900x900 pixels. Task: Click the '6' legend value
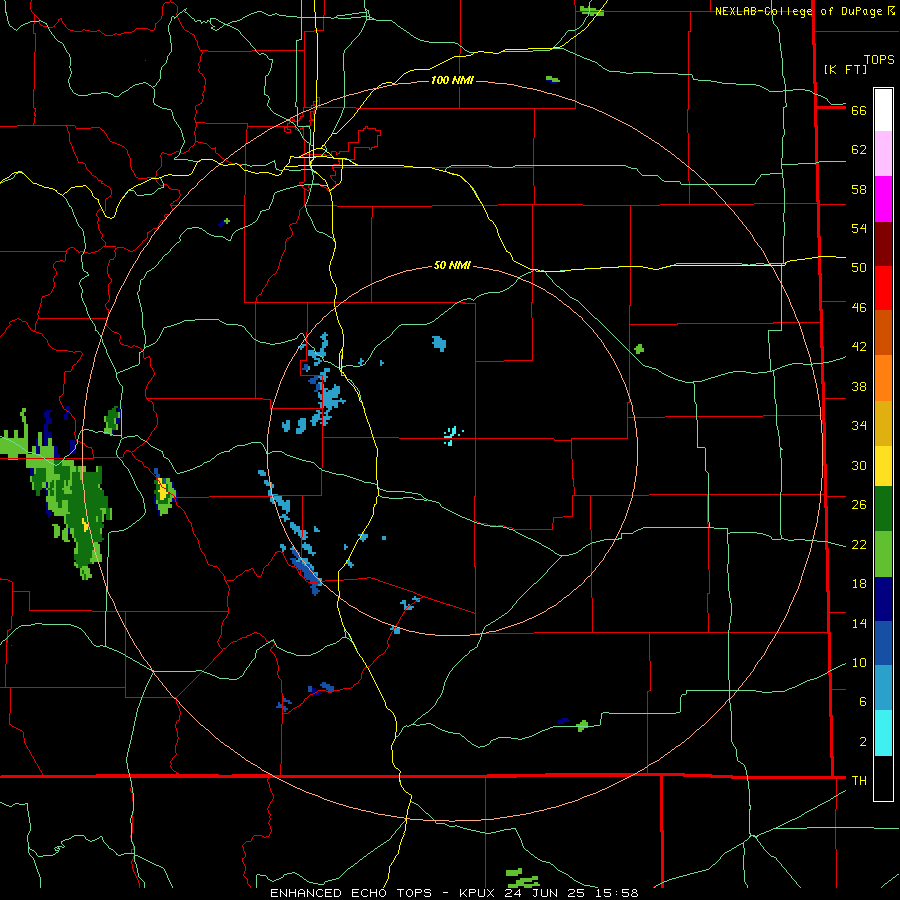point(863,702)
